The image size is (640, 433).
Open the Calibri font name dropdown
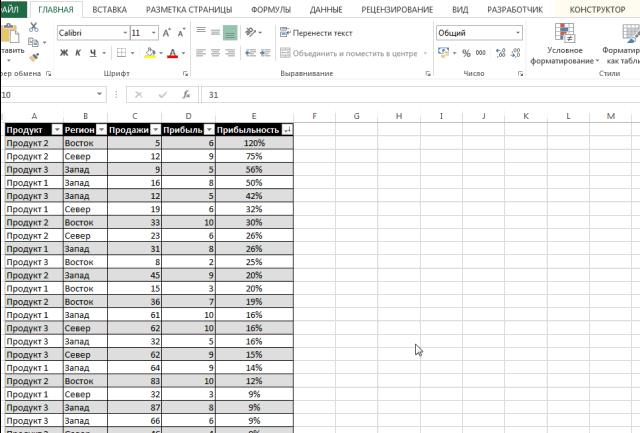click(125, 33)
